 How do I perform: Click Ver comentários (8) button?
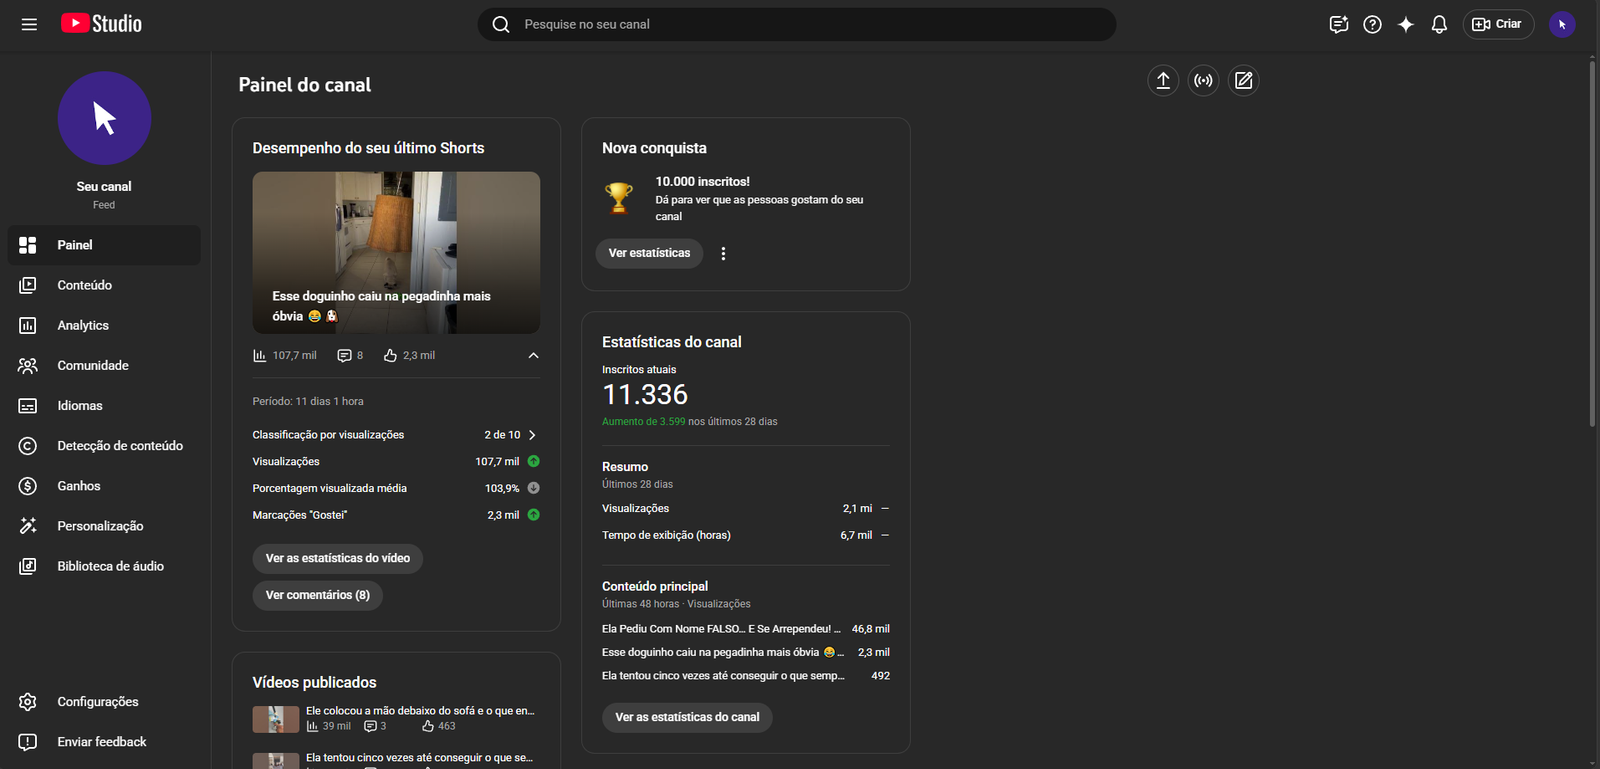317,595
